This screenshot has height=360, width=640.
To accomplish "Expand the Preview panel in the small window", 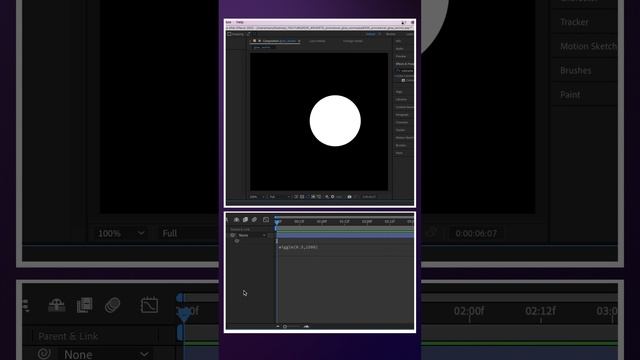I will [401, 56].
